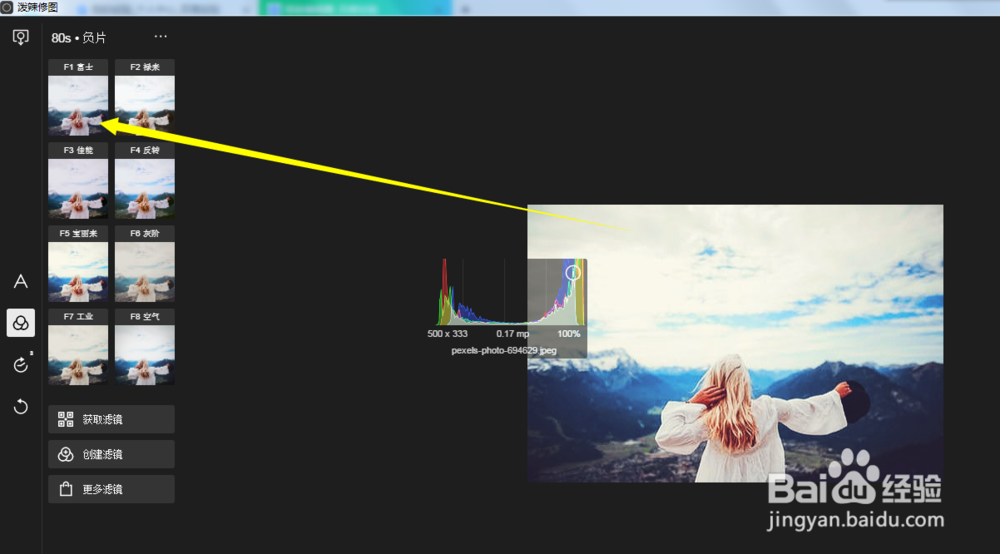
Task: Open the 80s • 负片 filter pack title
Action: (x=78, y=38)
